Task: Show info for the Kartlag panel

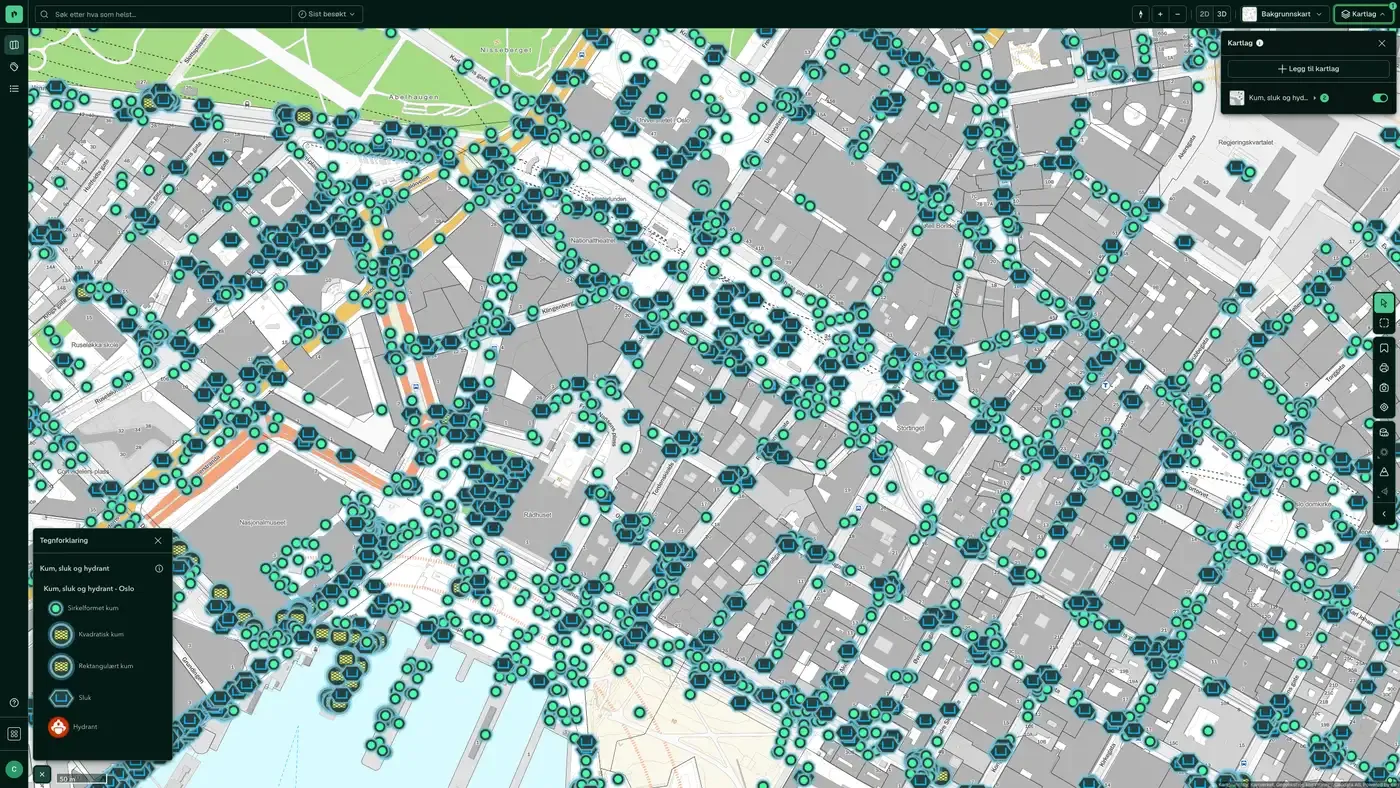Action: tap(1259, 43)
